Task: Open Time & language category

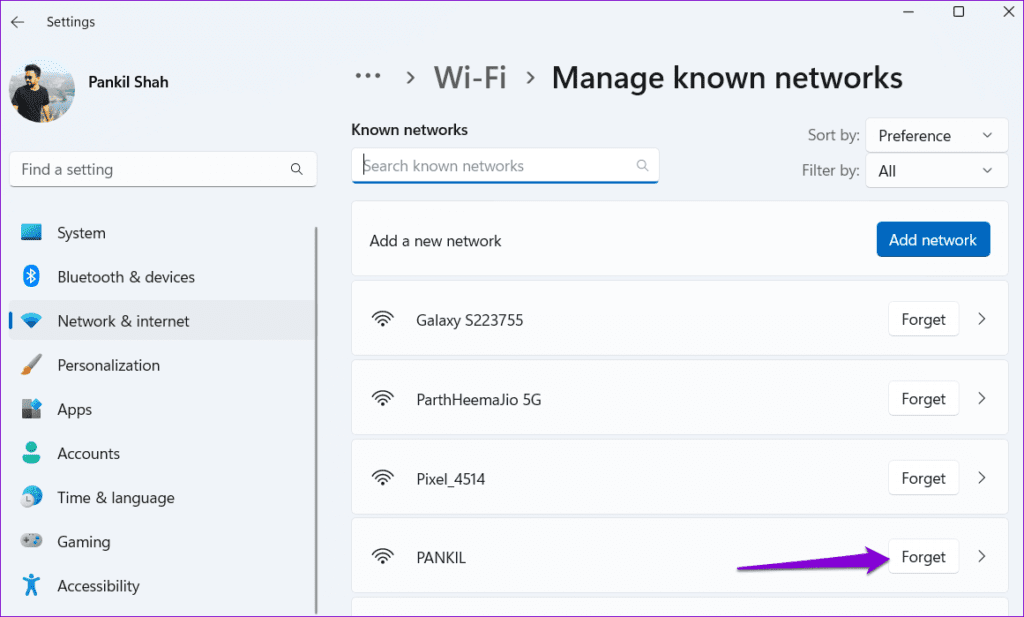Action: point(116,498)
